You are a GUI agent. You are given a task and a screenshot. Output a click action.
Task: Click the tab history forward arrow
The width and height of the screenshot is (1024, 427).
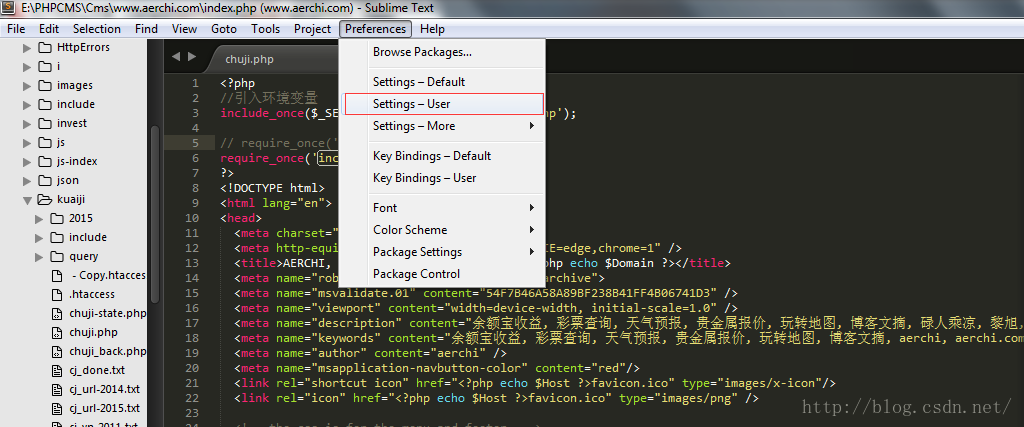(x=192, y=57)
